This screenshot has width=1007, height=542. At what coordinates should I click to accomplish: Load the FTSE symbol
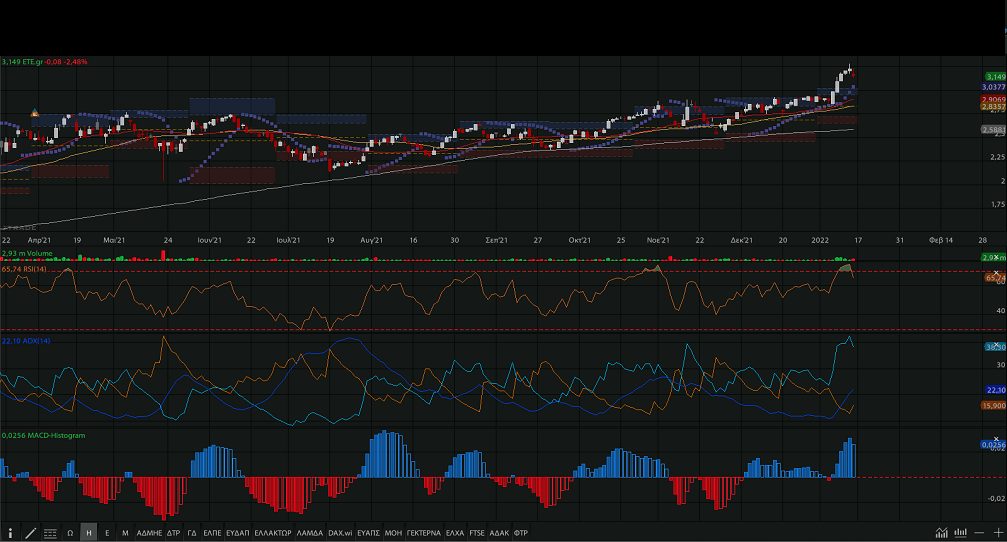(x=477, y=533)
